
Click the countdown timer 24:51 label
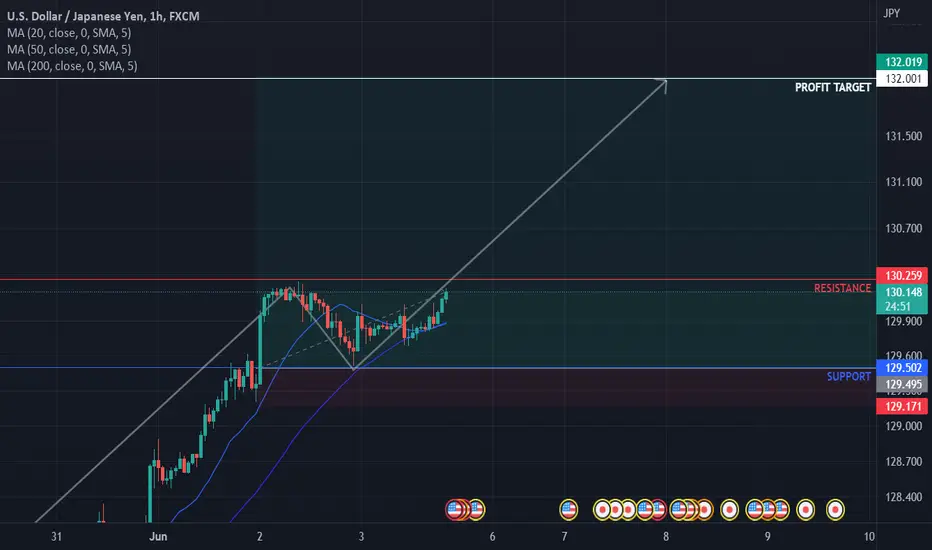click(898, 306)
